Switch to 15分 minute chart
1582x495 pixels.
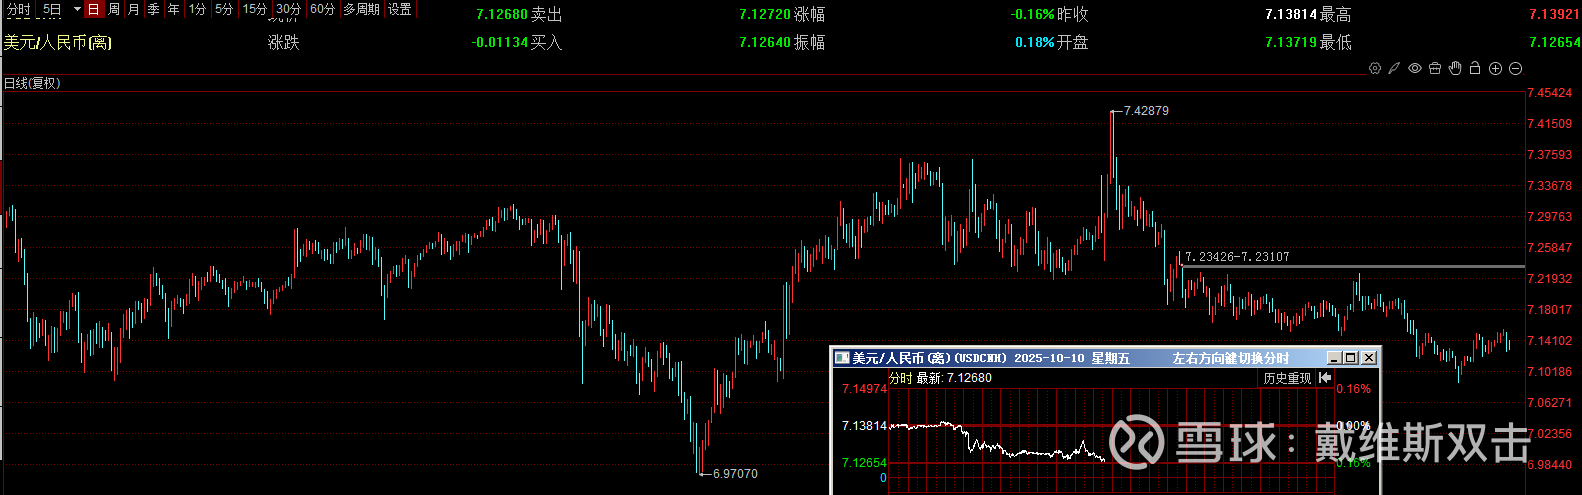(255, 9)
